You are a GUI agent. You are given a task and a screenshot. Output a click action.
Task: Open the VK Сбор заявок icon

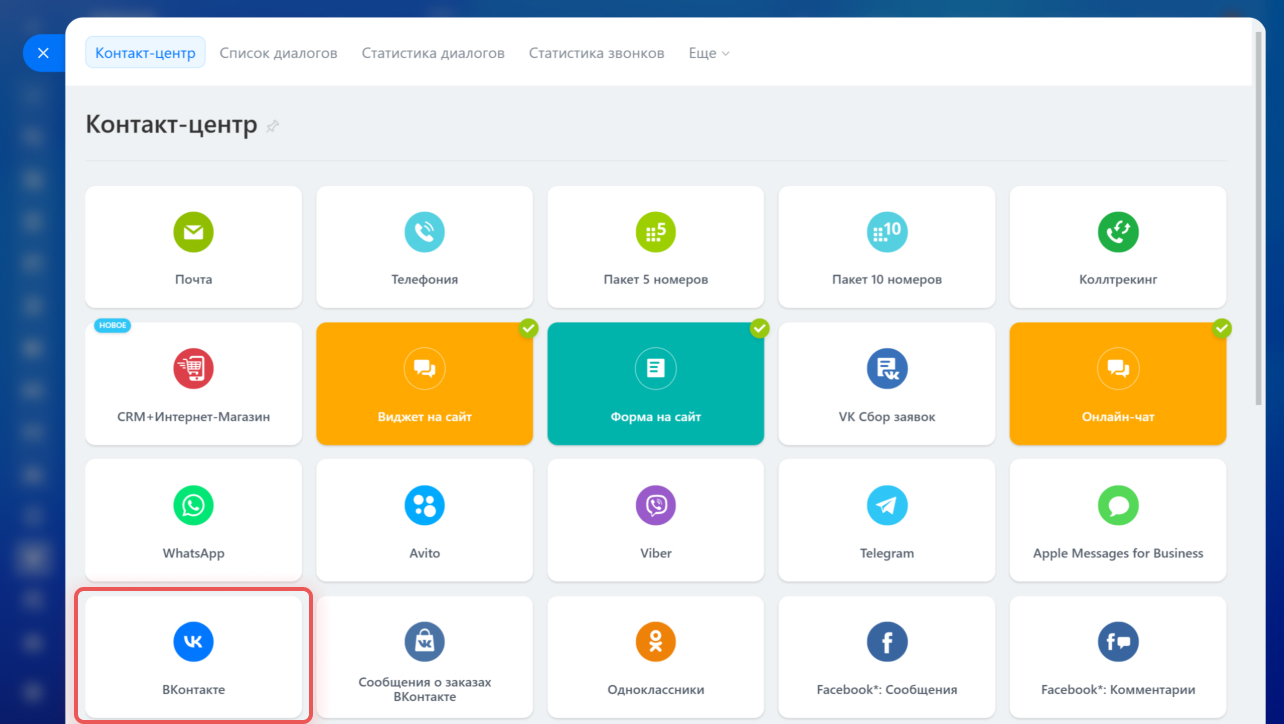[x=887, y=369]
